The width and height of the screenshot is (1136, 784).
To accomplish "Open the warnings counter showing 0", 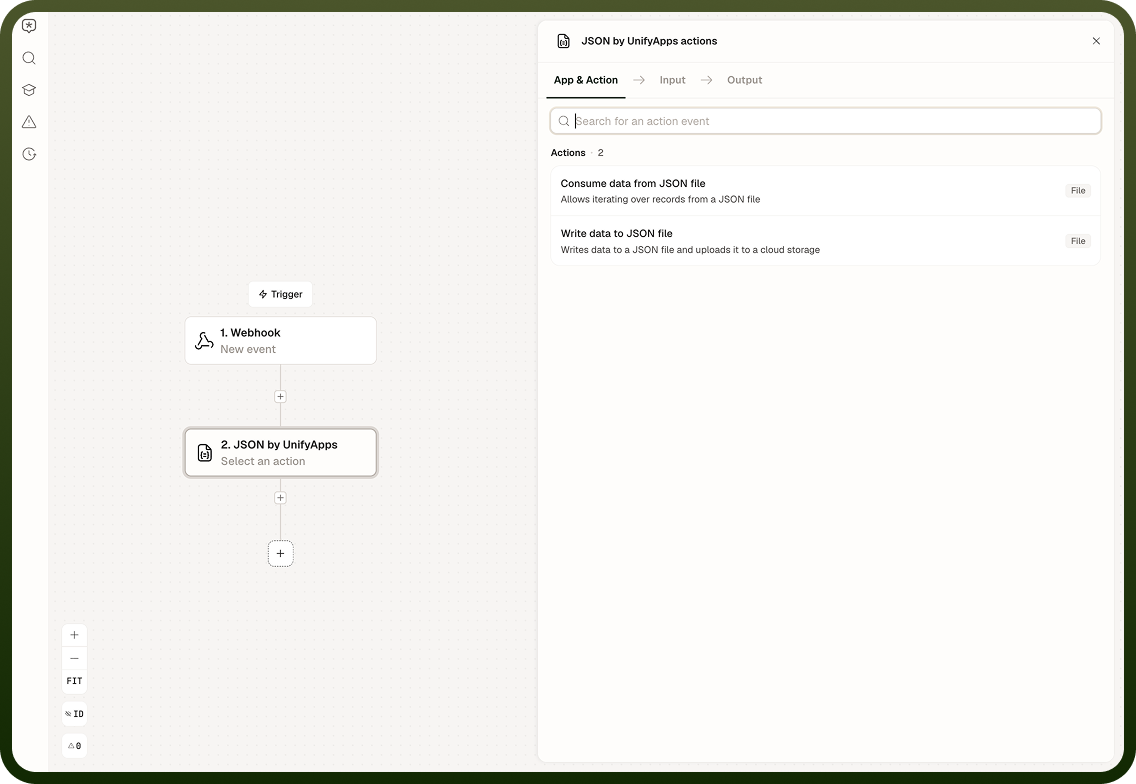I will coord(74,746).
